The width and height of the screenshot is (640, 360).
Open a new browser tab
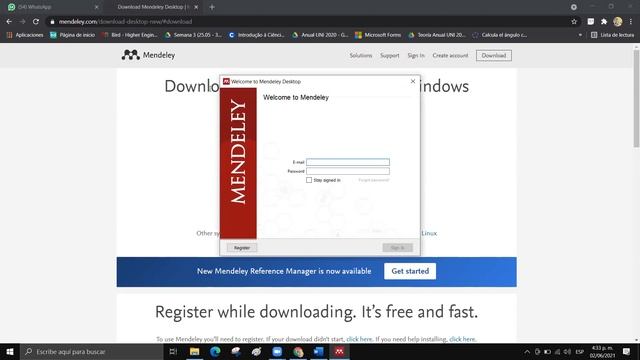[212, 7]
